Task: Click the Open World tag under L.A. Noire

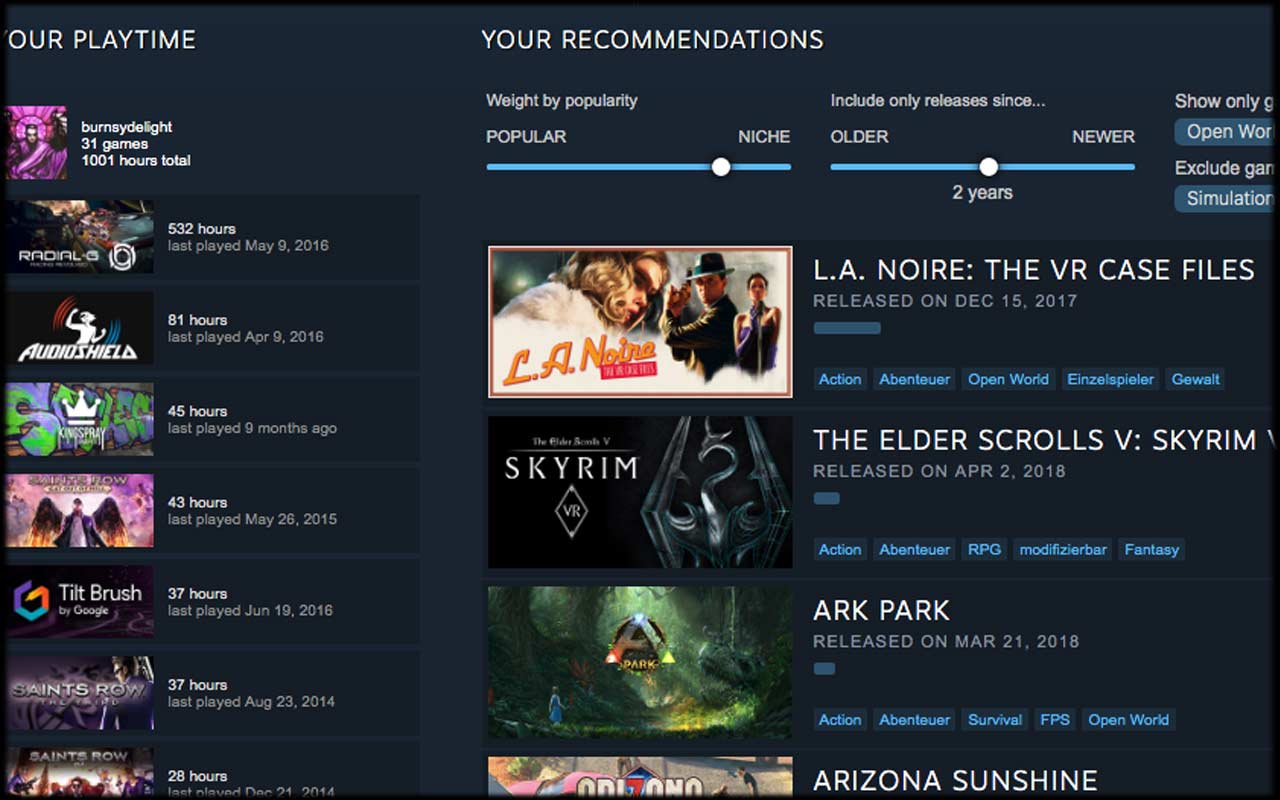Action: pyautogui.click(x=1008, y=379)
